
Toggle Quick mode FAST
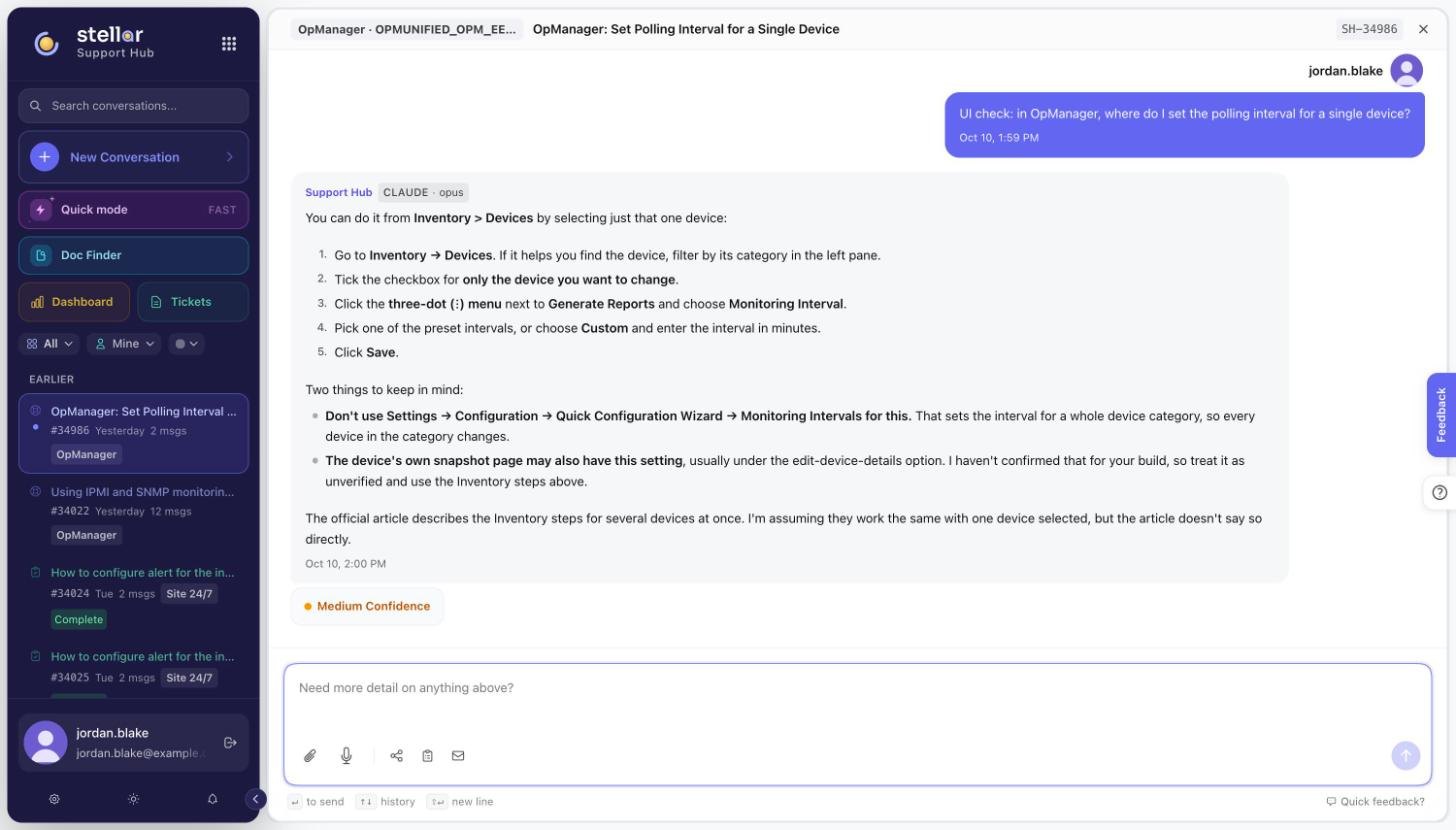(x=133, y=210)
